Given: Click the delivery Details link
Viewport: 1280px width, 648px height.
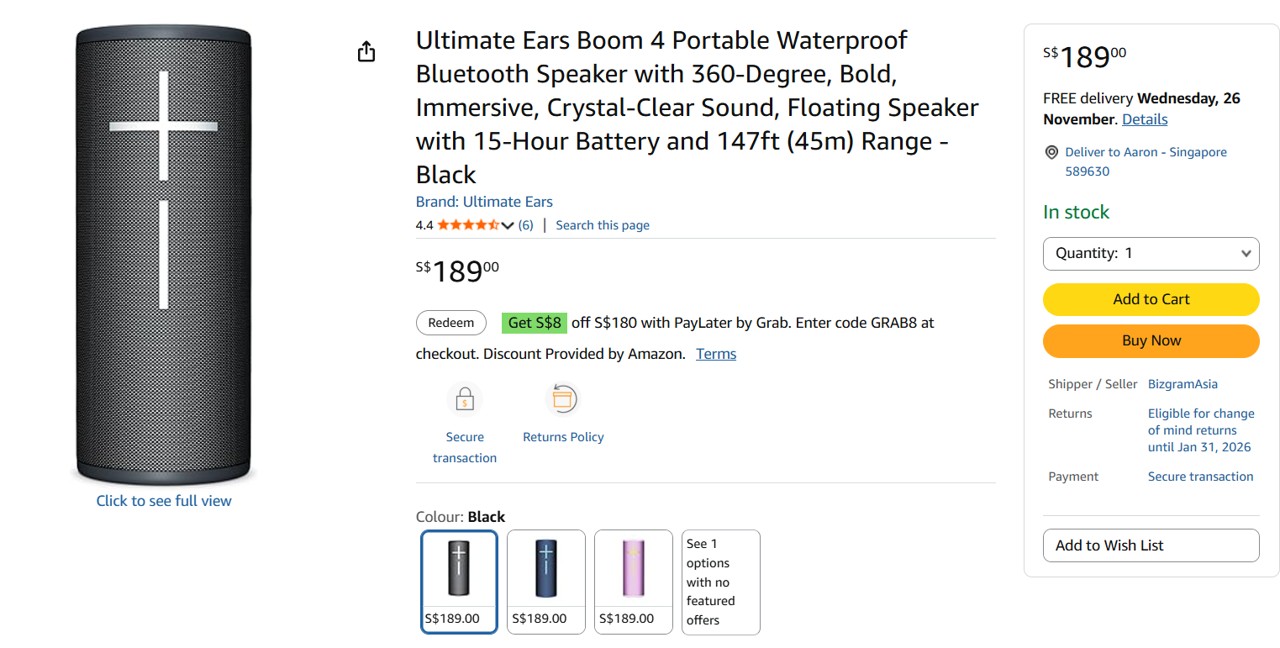Looking at the screenshot, I should pos(1144,119).
